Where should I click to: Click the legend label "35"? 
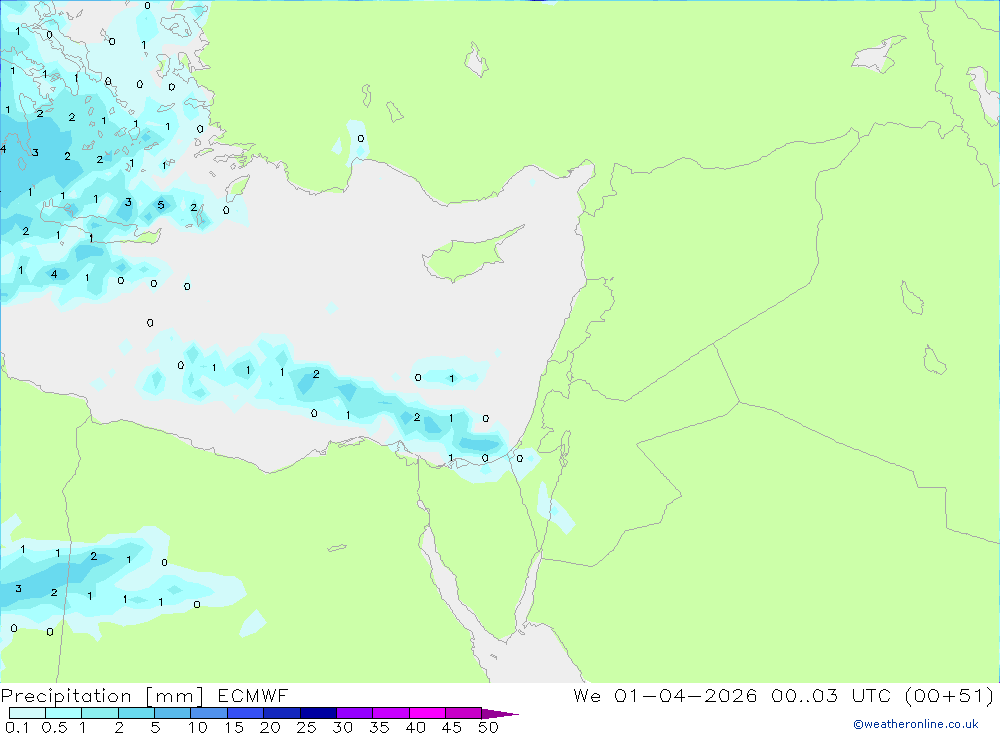tap(379, 727)
